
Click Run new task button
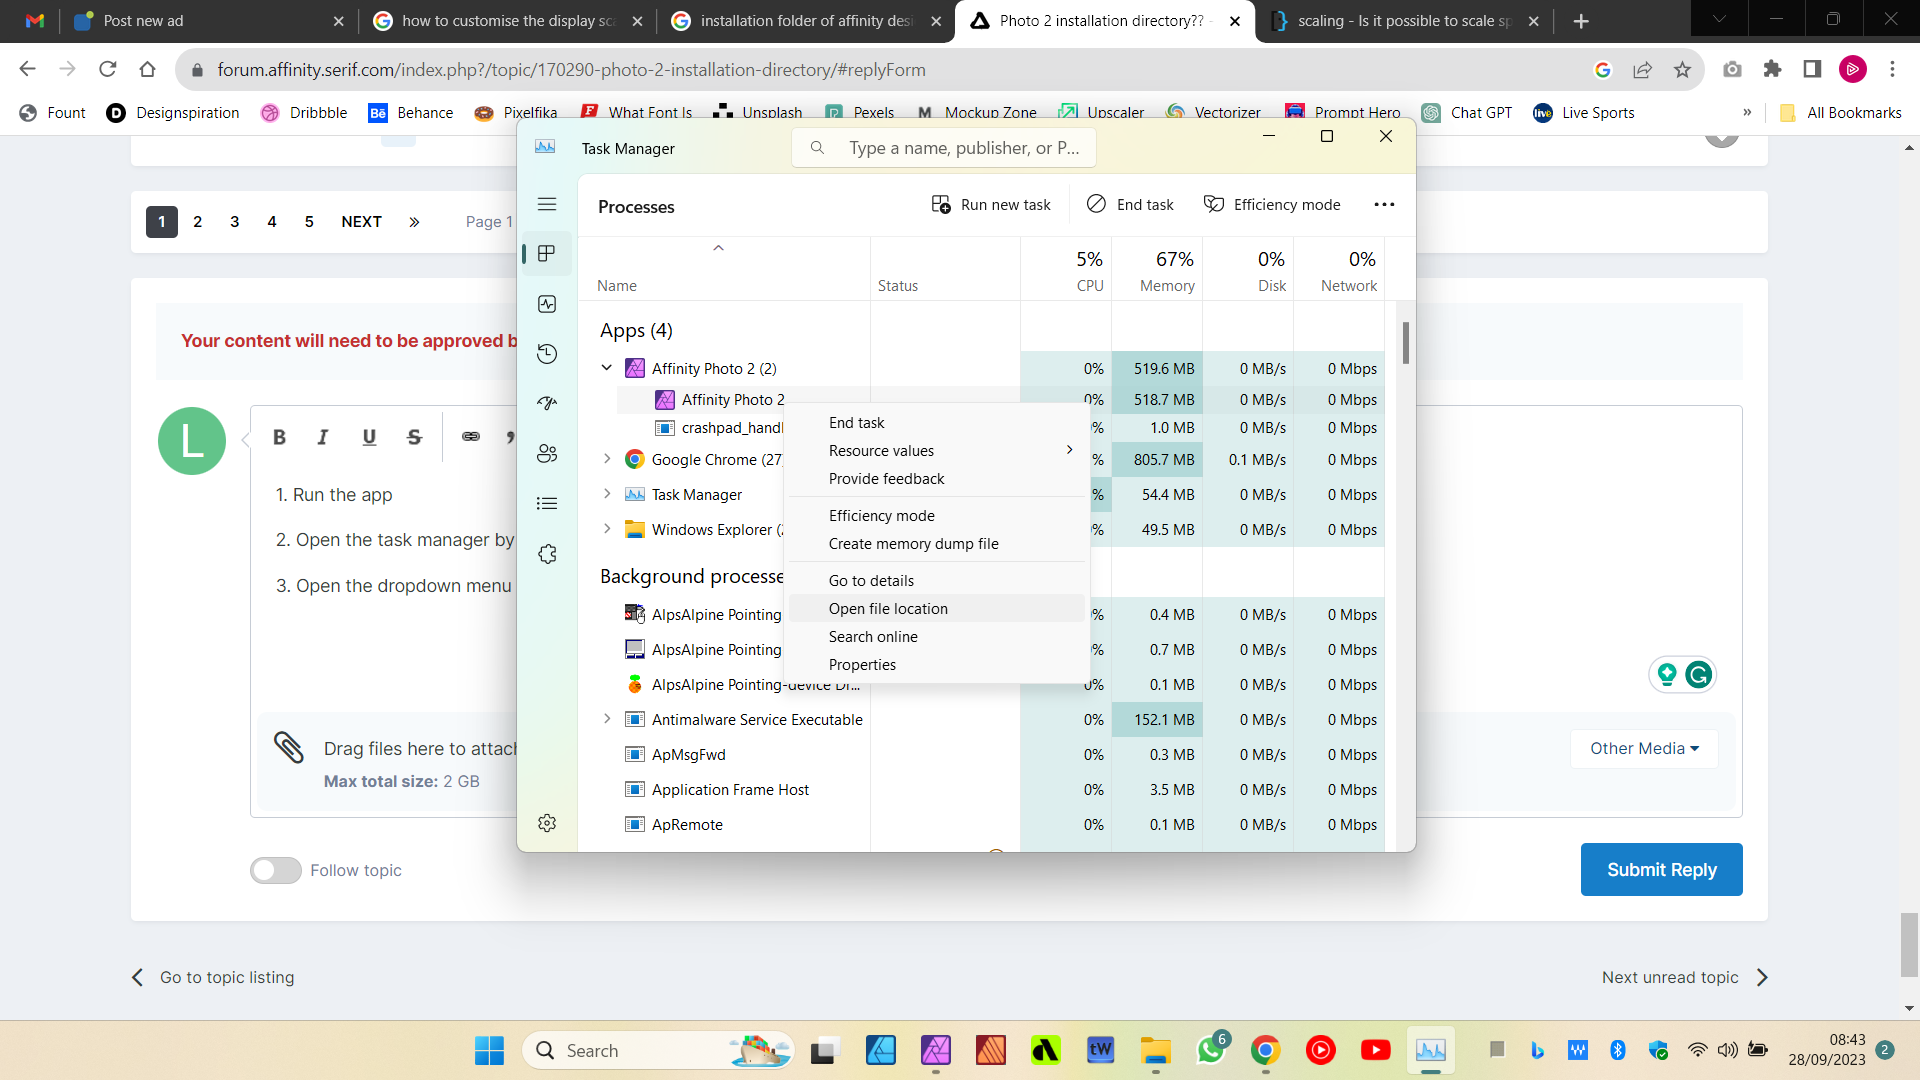pos(991,204)
